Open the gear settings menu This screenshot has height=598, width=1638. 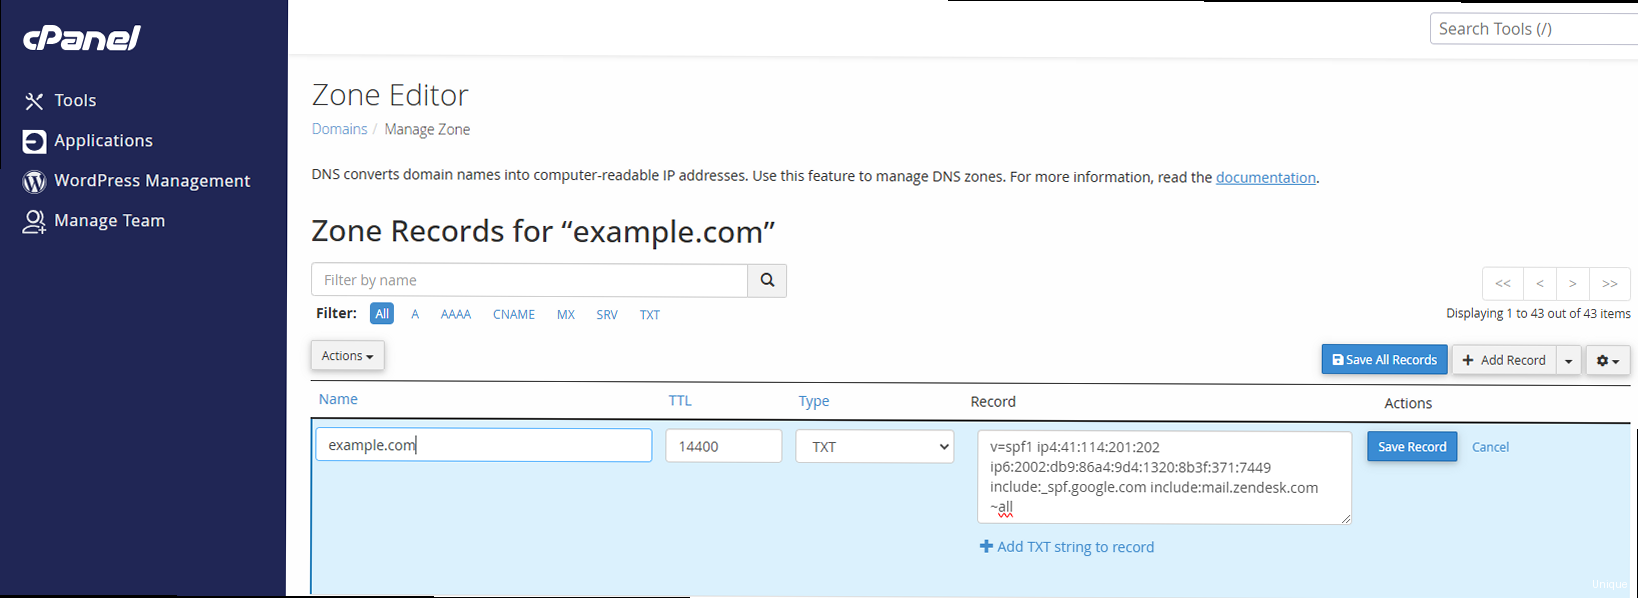1607,361
